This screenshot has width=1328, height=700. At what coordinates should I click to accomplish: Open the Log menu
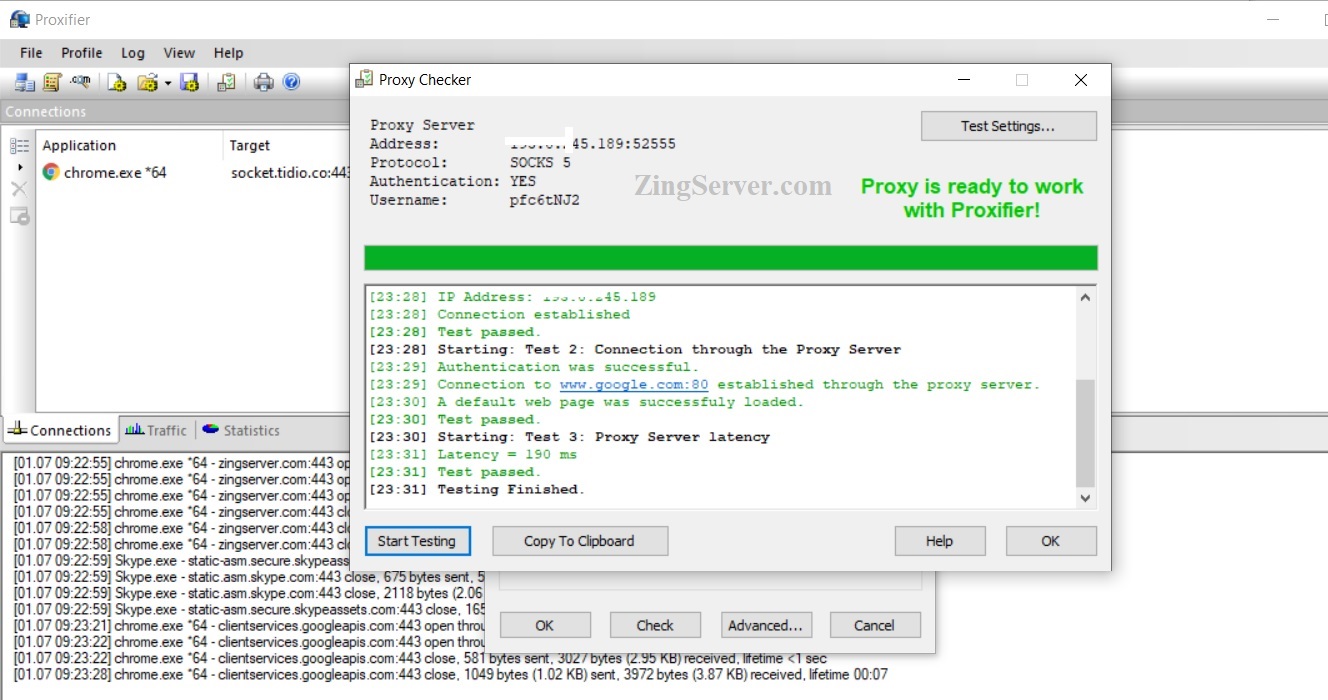[133, 53]
